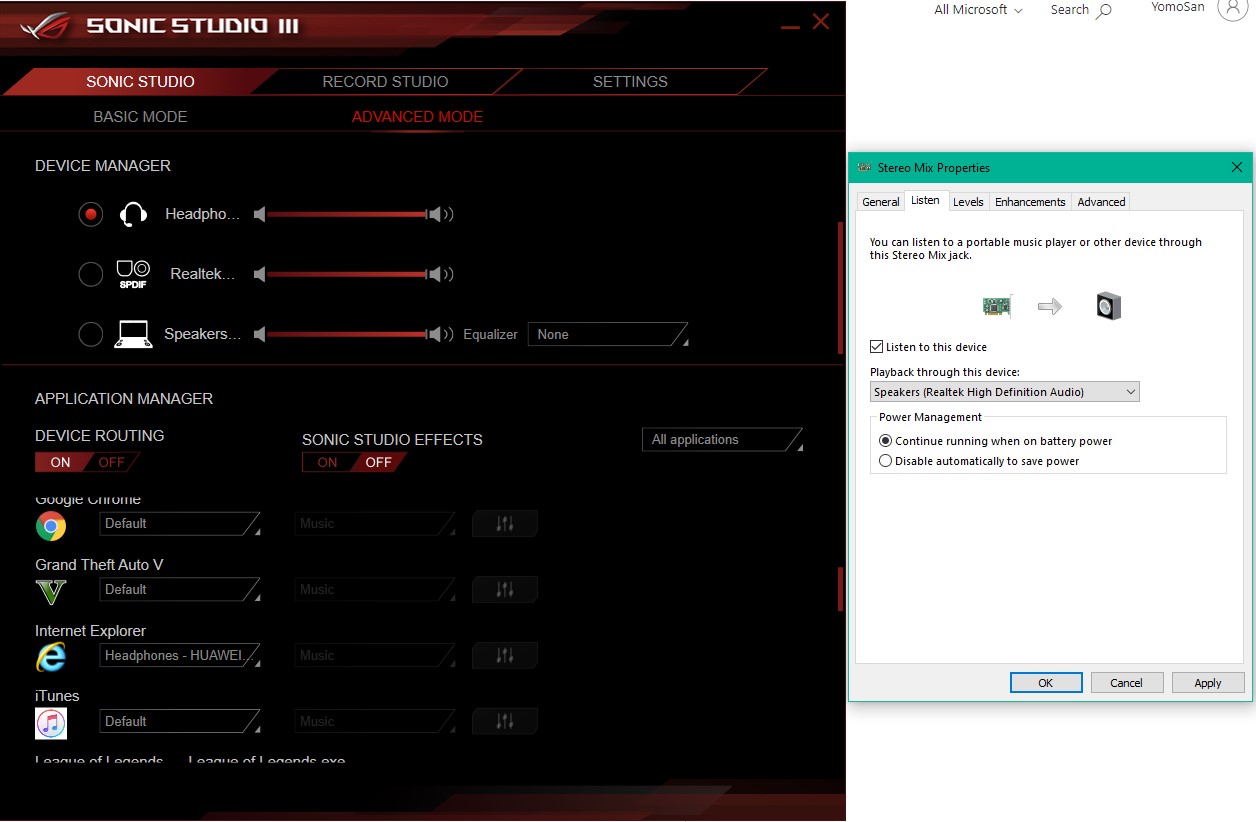Open equalizer settings for Grand Theft Auto V
This screenshot has height=822, width=1256.
pos(505,589)
